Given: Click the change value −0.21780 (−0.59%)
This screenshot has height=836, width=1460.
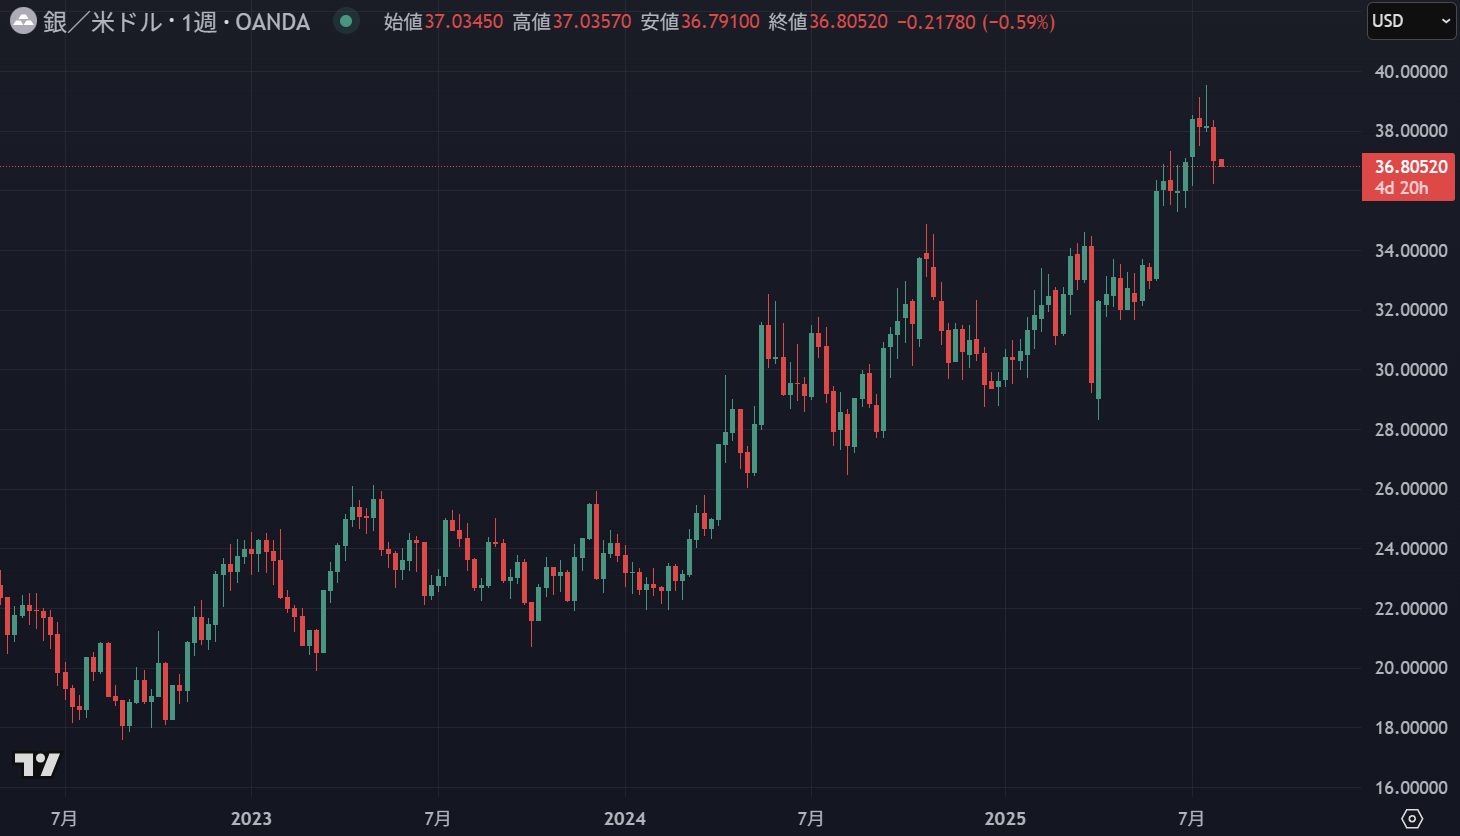Looking at the screenshot, I should tap(976, 22).
